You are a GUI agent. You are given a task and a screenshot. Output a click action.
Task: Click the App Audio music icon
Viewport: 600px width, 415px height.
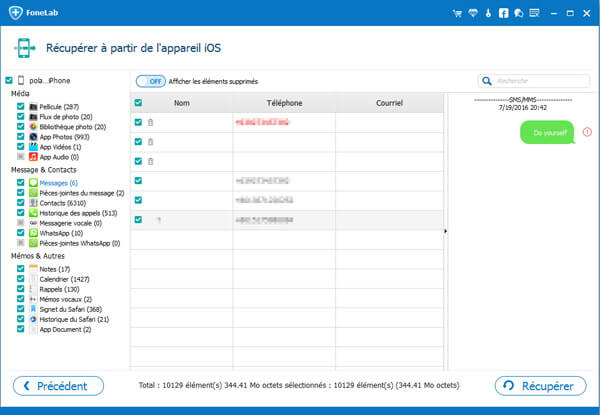click(x=33, y=157)
